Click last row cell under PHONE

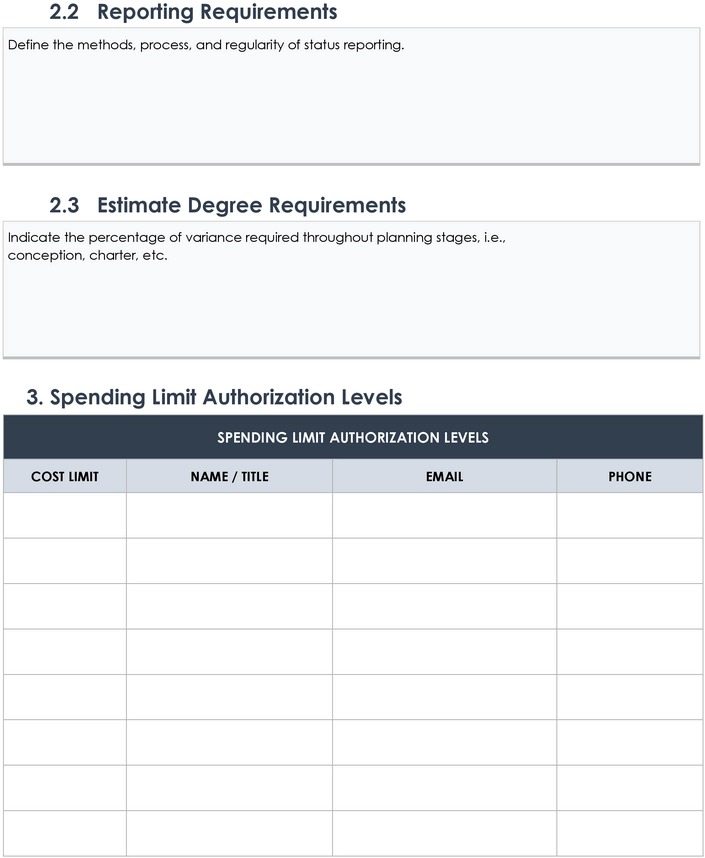pyautogui.click(x=630, y=833)
